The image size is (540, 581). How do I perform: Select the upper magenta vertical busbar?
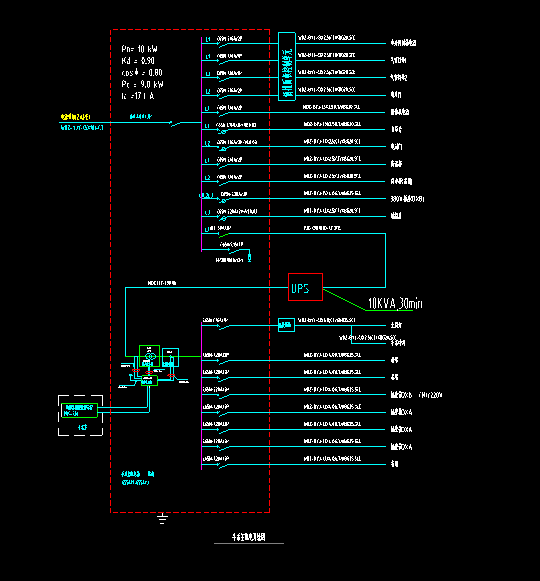click(202, 145)
